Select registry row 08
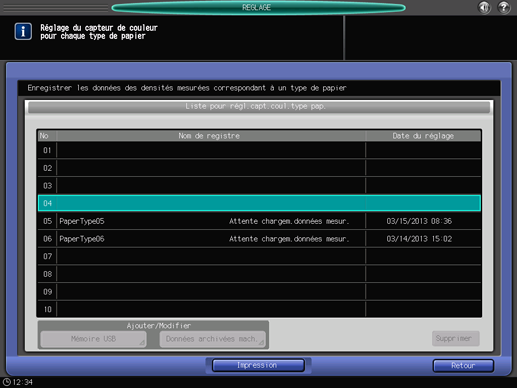Viewport: 517px width, 388px height. click(259, 274)
